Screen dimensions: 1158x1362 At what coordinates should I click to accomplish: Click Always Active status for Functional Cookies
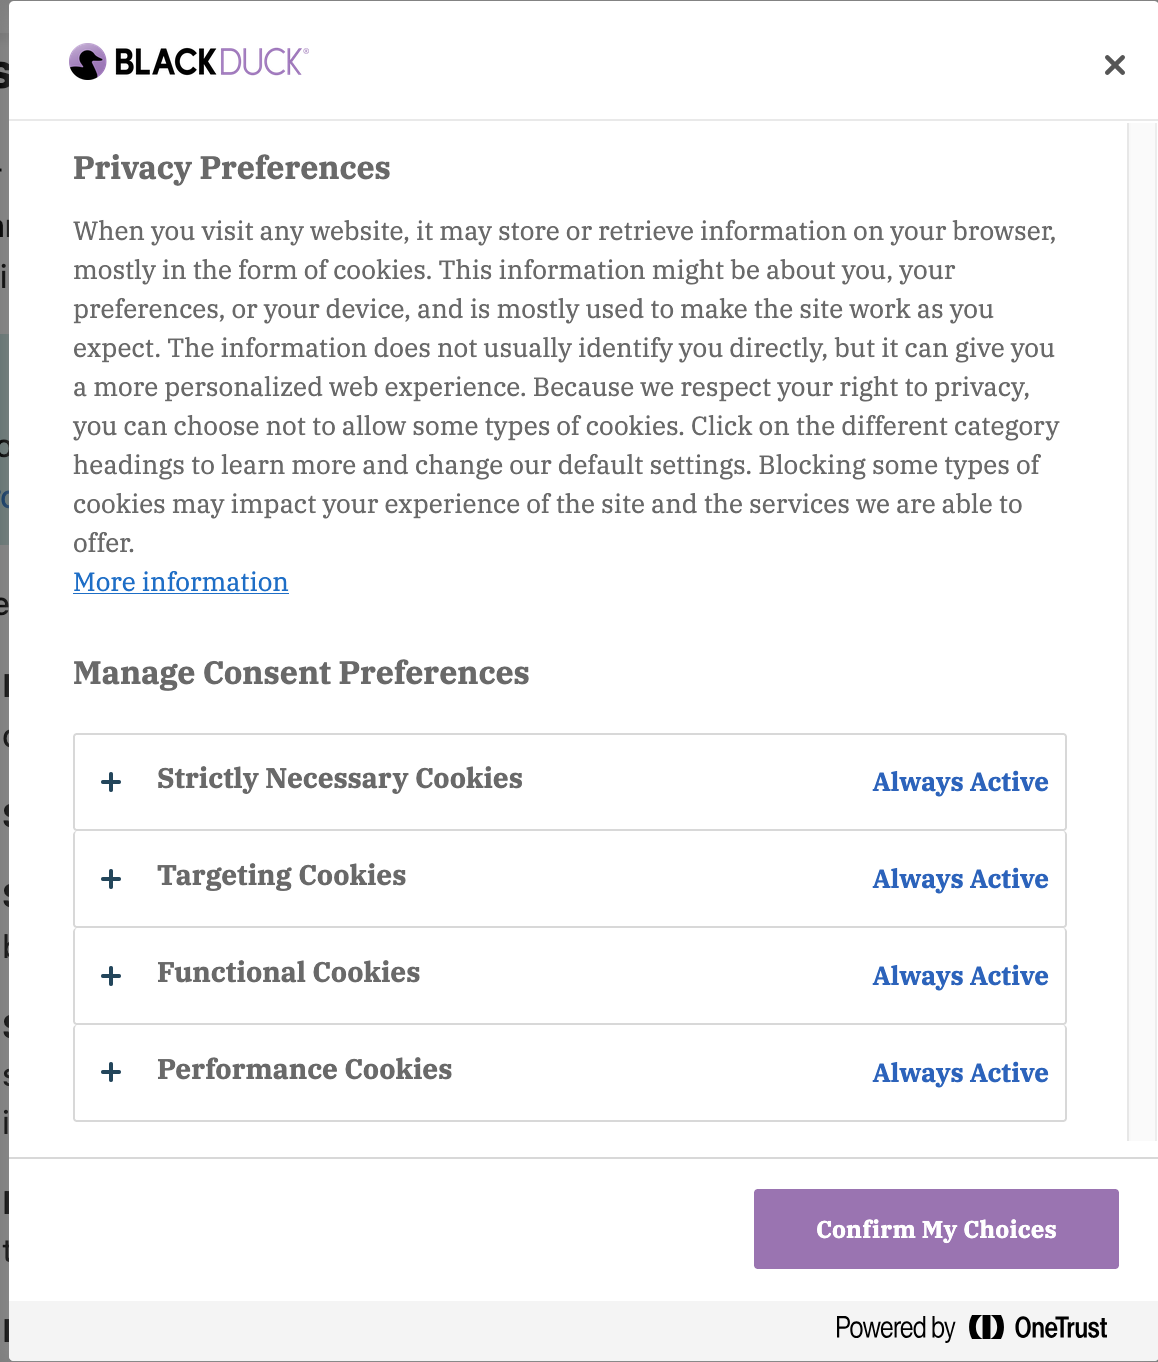point(960,976)
